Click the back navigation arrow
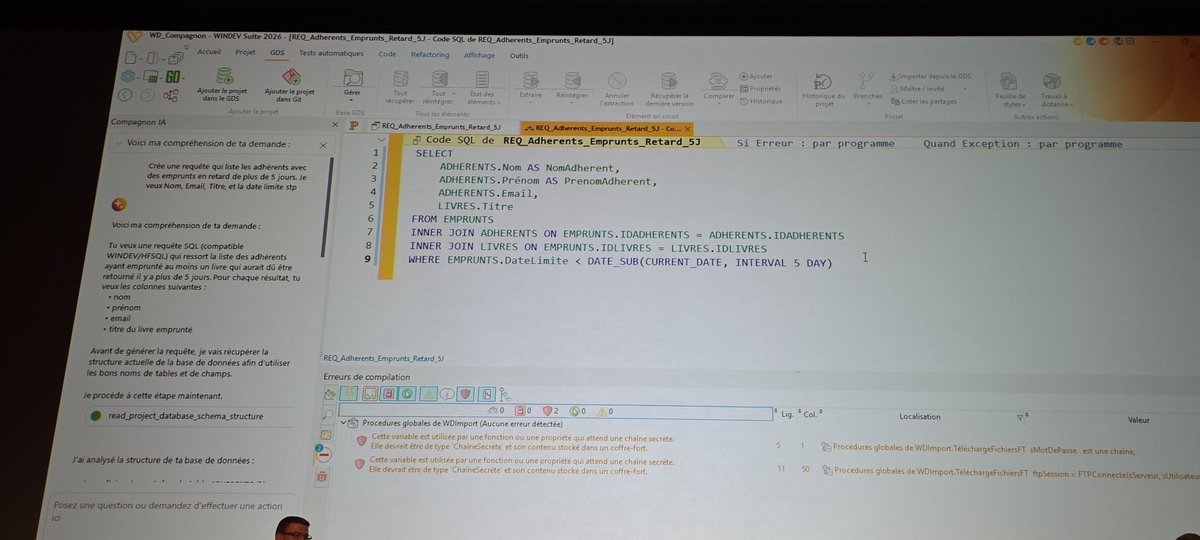Viewport: 1200px width, 540px height. click(x=126, y=95)
